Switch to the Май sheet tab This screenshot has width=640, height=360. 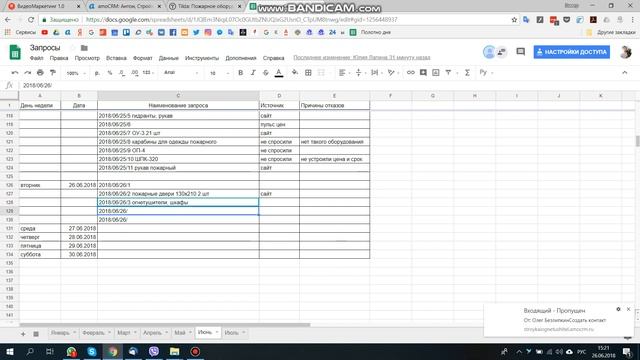tap(182, 333)
